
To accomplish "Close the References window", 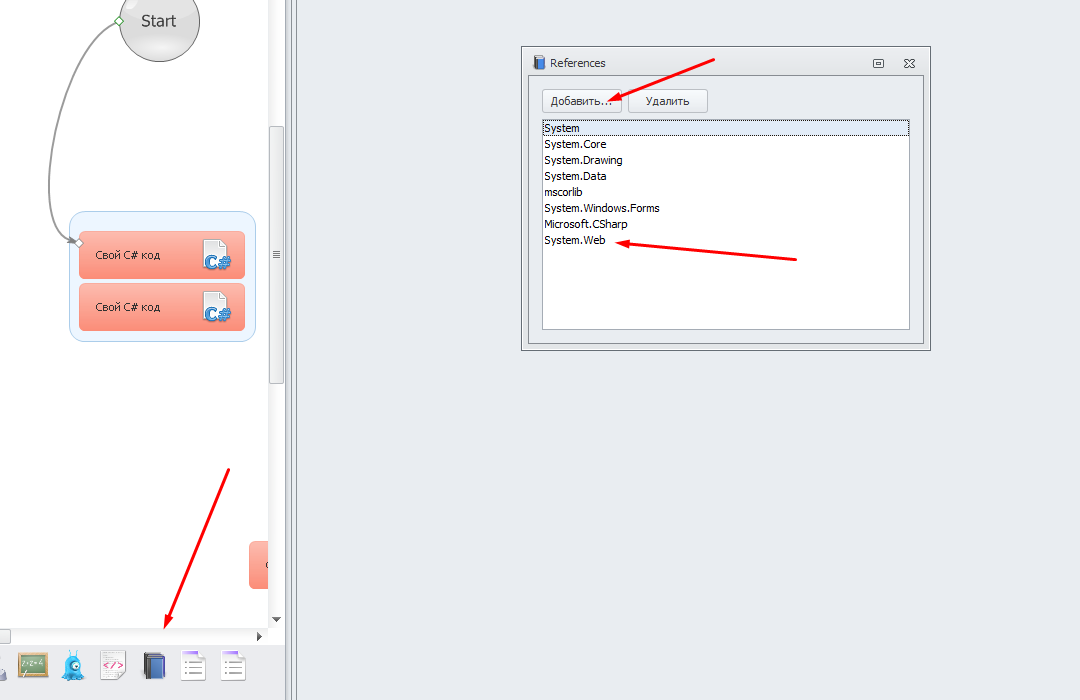I will point(909,63).
